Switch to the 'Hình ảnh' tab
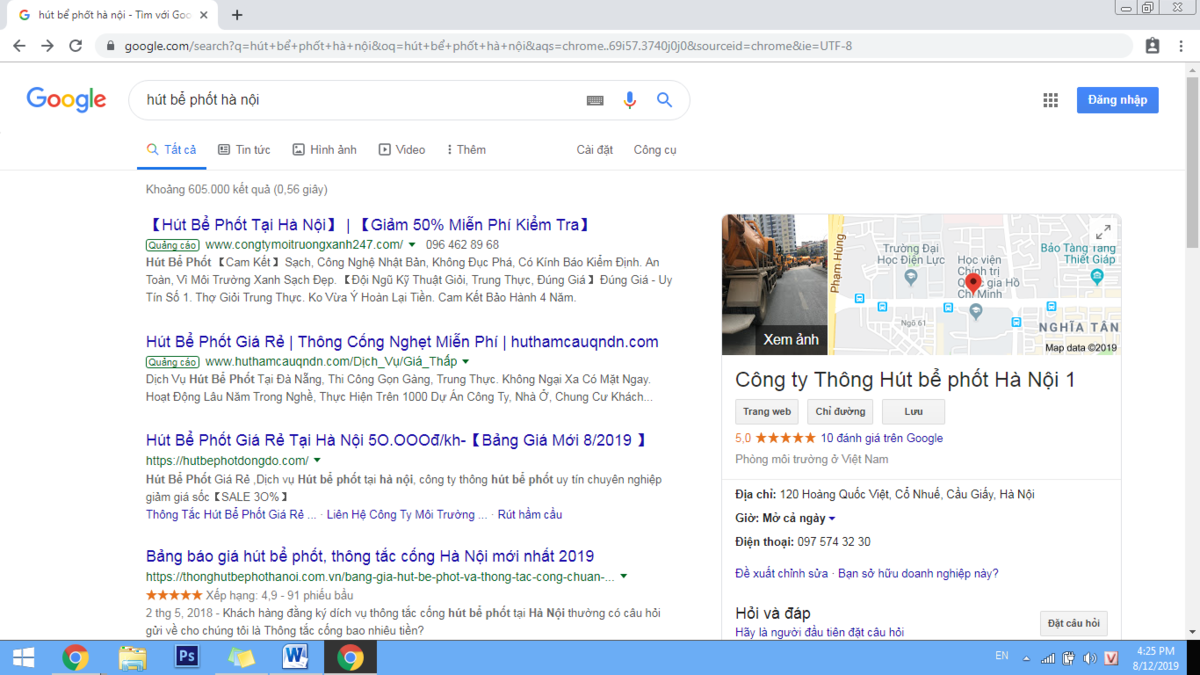The height and width of the screenshot is (675, 1200). tap(324, 149)
